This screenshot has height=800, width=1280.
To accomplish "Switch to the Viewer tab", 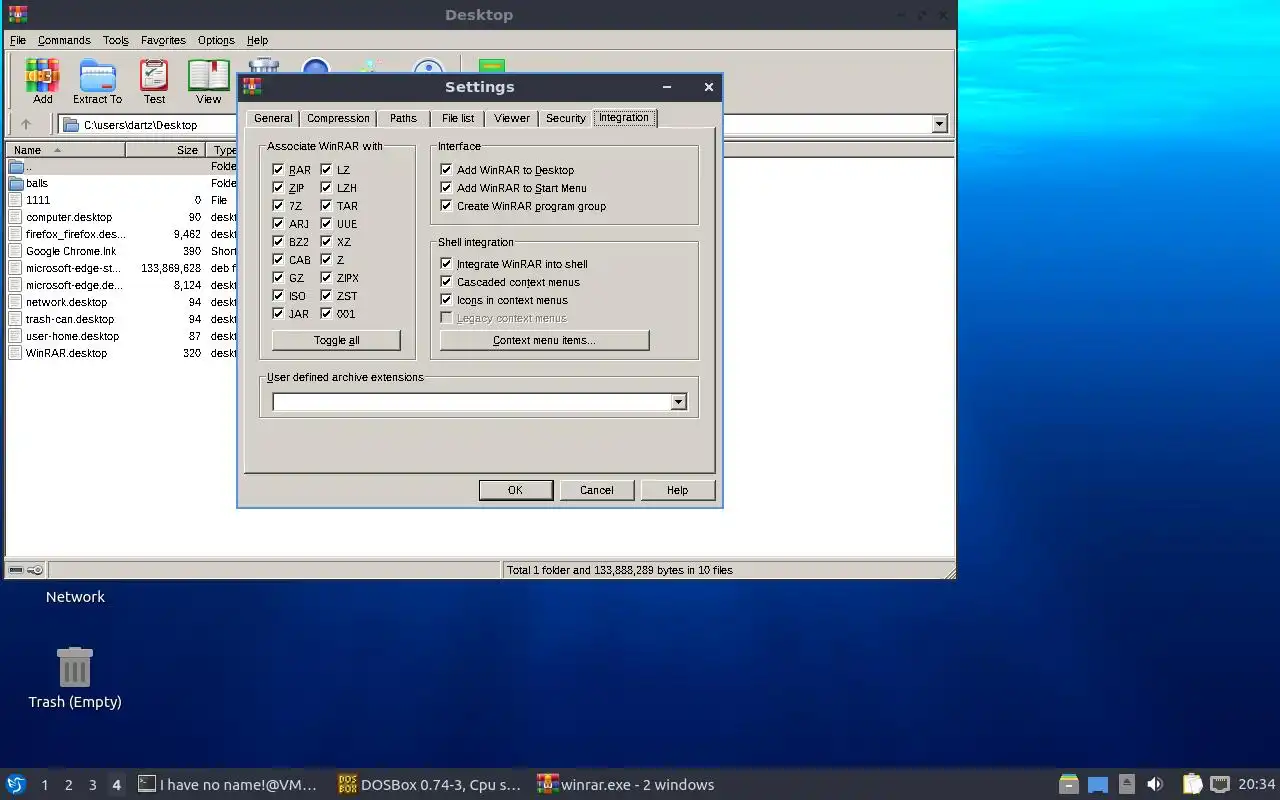I will [x=512, y=118].
